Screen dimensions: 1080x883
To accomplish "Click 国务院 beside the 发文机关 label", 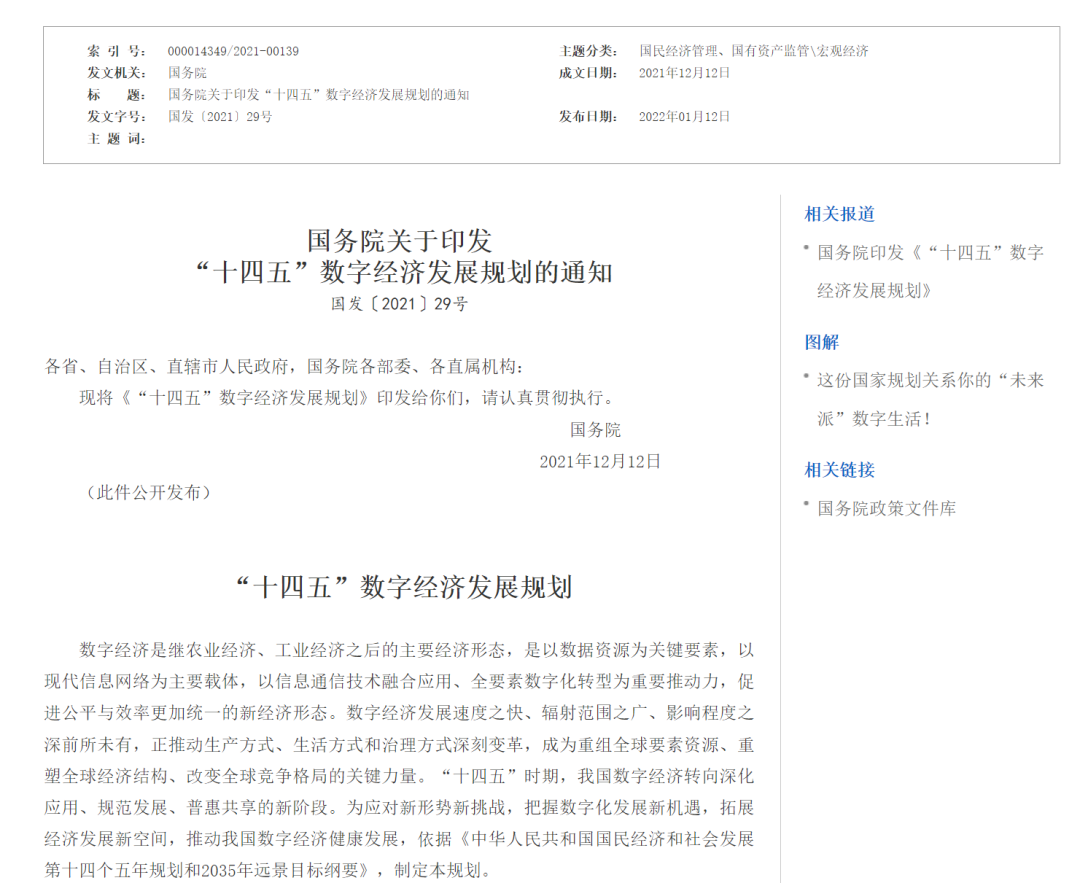I will [x=187, y=73].
